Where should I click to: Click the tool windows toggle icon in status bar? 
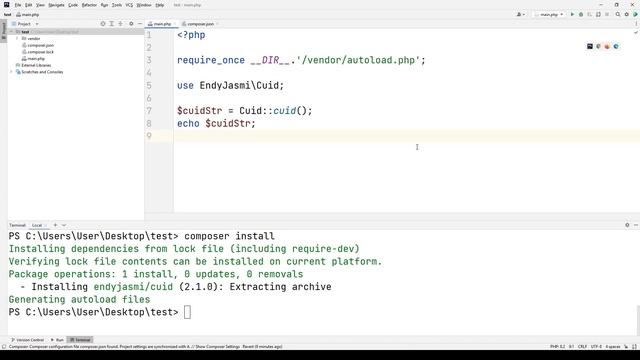[4, 347]
